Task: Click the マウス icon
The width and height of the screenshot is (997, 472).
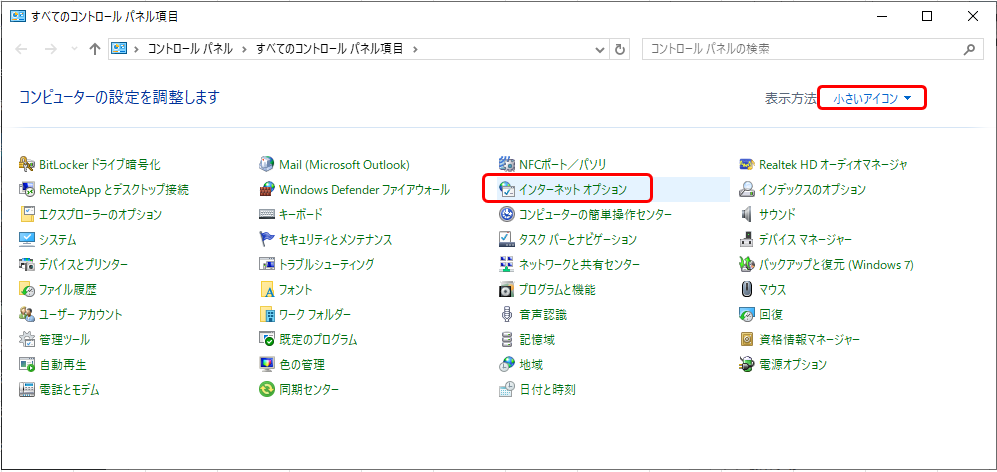Action: click(747, 290)
